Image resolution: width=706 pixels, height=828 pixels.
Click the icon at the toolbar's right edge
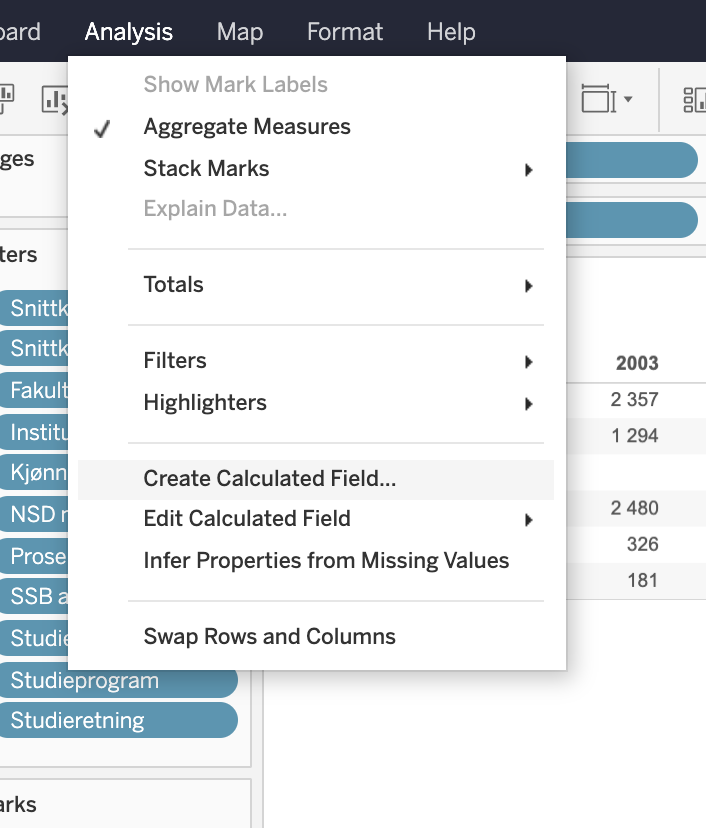pos(694,98)
